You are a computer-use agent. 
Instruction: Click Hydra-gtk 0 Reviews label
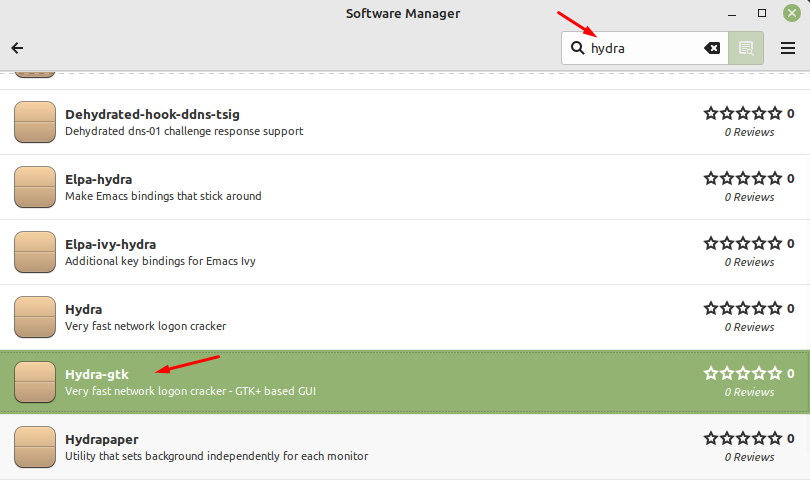click(x=749, y=392)
